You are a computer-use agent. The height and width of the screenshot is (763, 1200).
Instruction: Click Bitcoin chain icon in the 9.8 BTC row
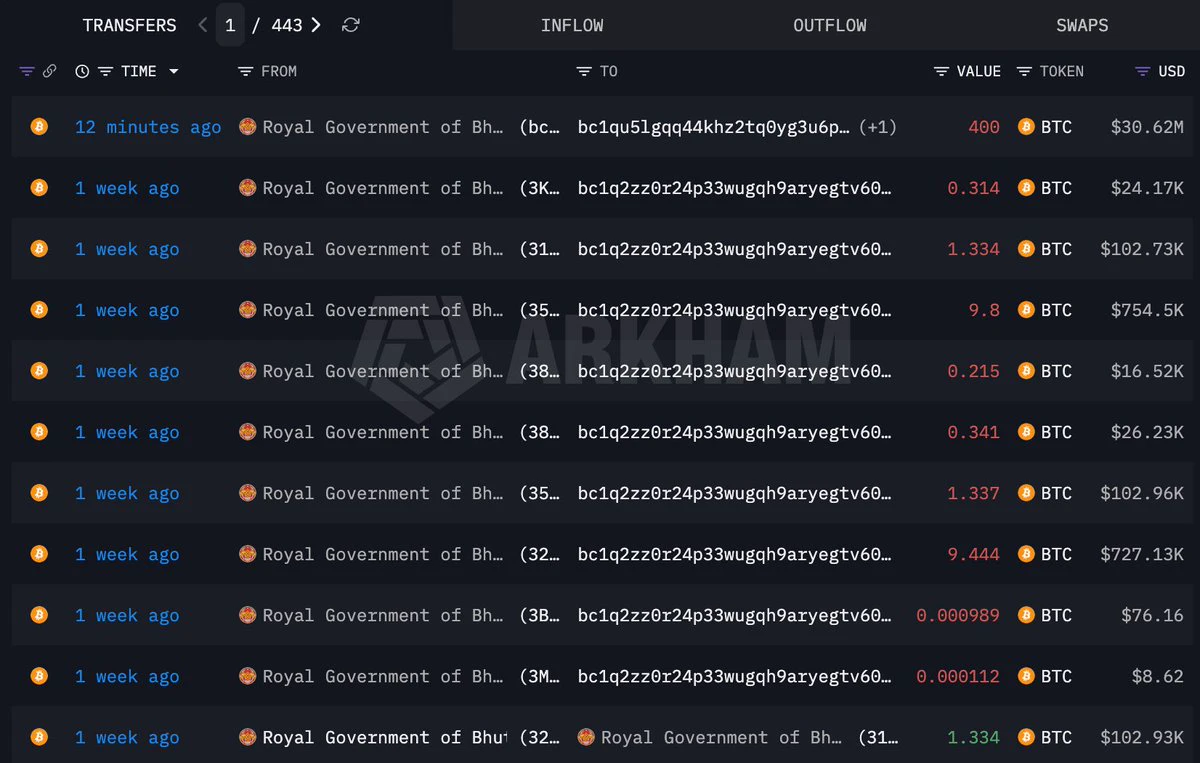tap(39, 310)
